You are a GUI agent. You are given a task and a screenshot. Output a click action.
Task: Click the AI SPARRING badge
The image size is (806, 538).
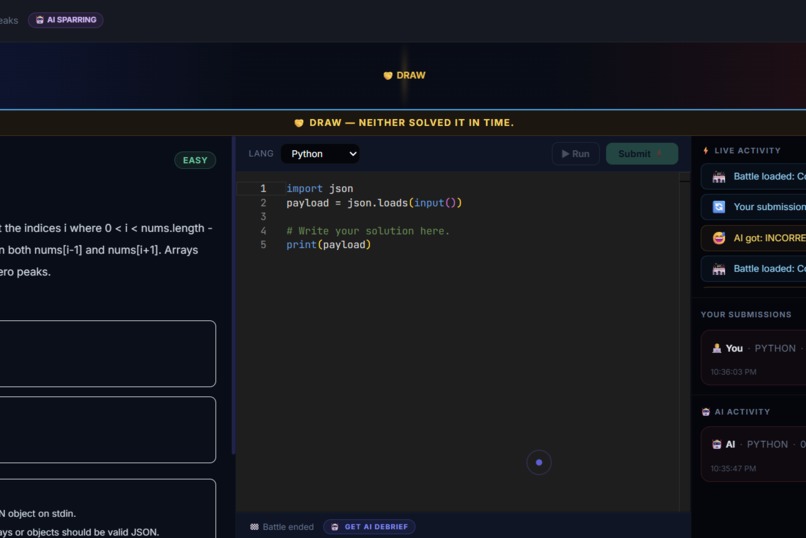click(65, 20)
